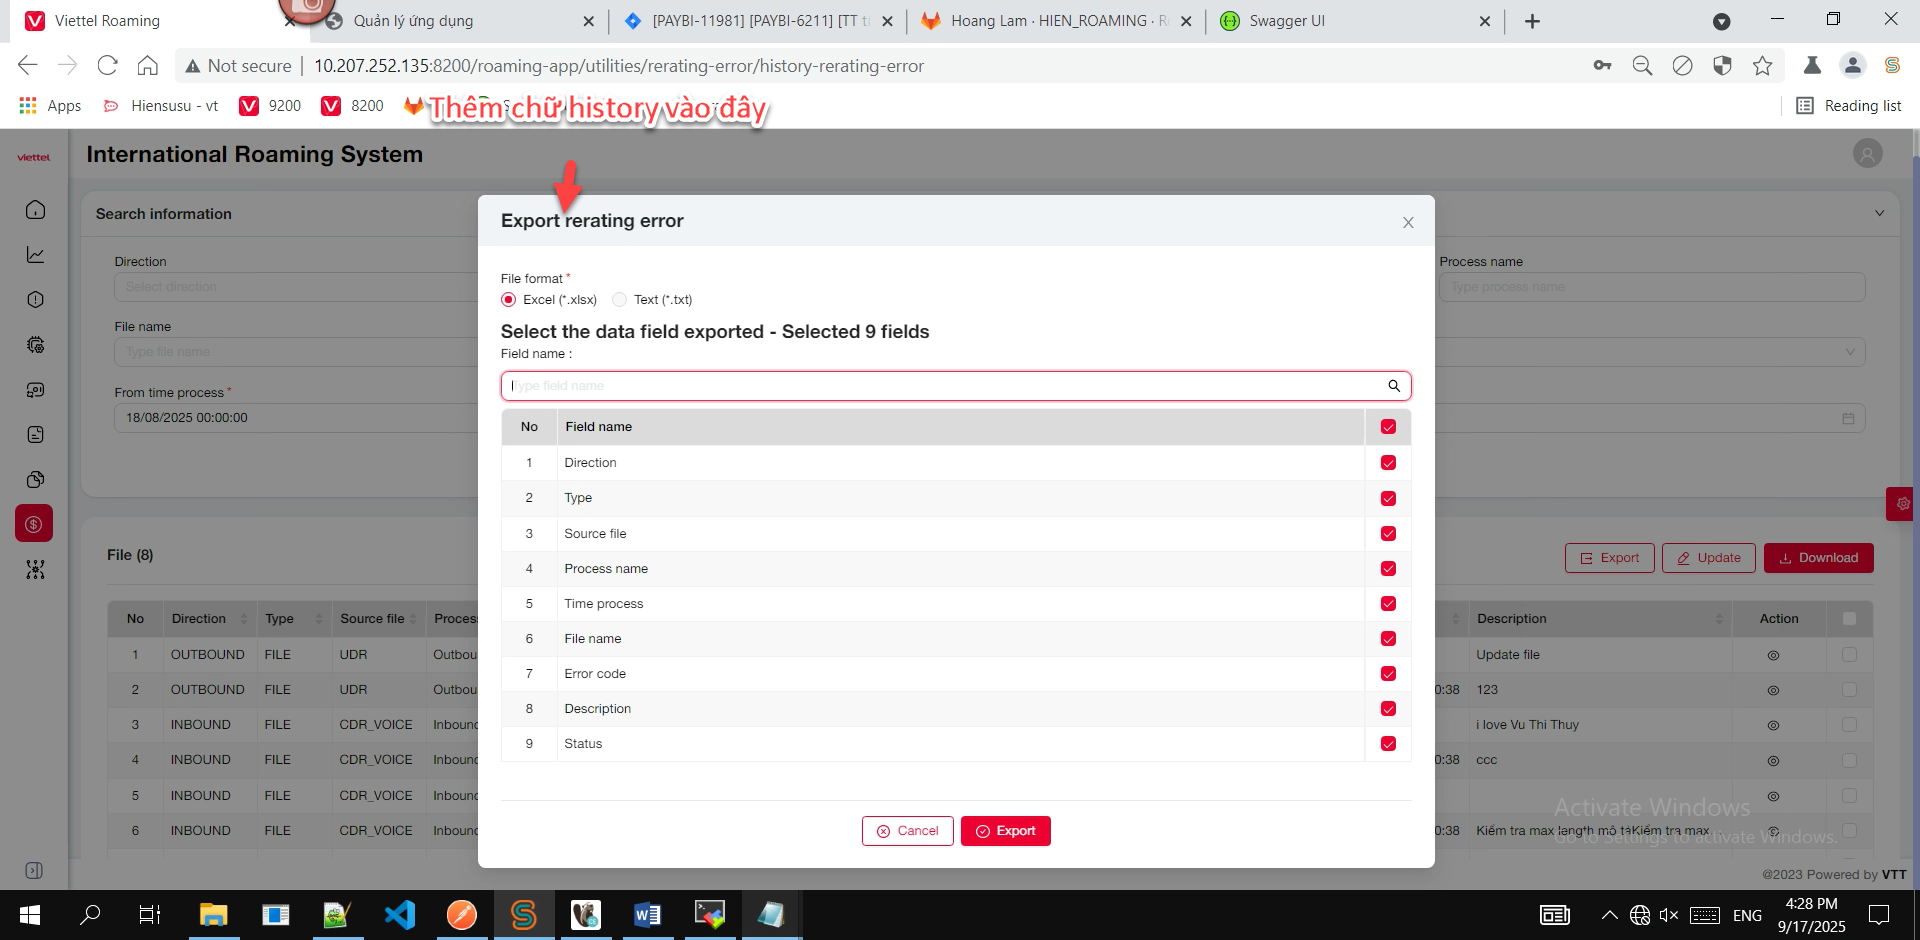1920x940 pixels.
Task: Open the 9200 bookmark
Action: (271, 106)
